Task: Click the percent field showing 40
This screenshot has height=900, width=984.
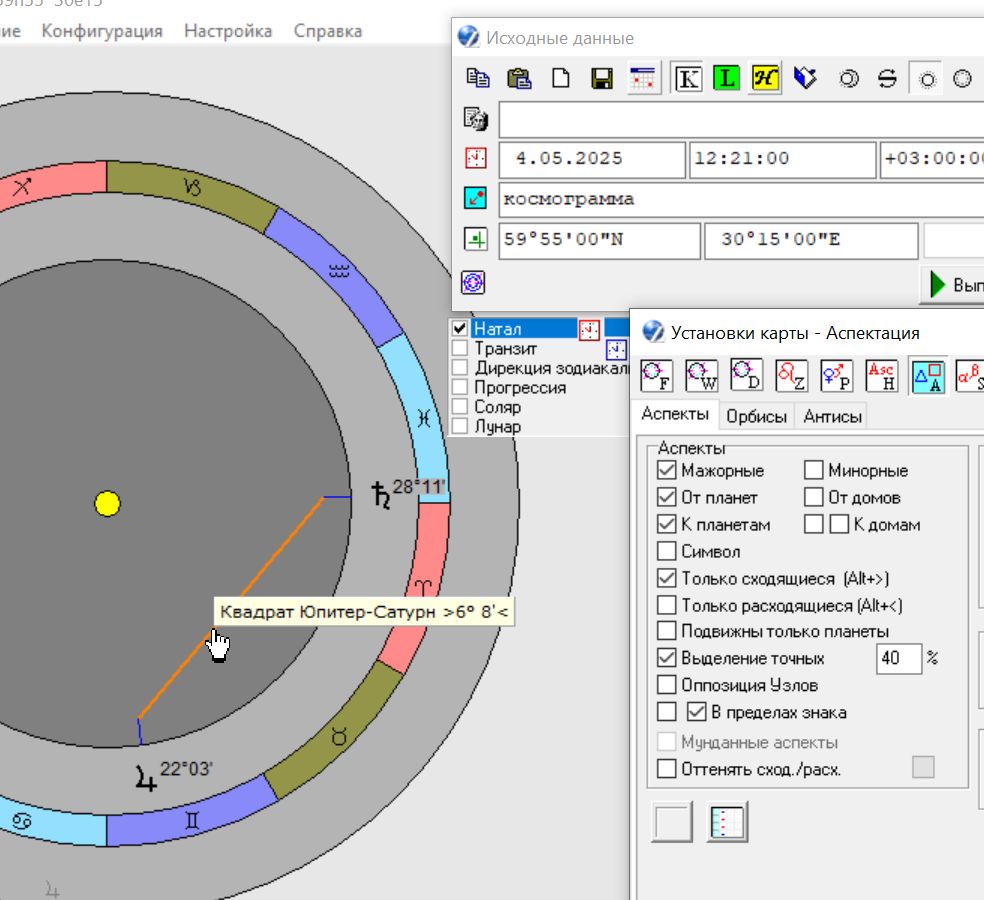Action: coord(899,658)
